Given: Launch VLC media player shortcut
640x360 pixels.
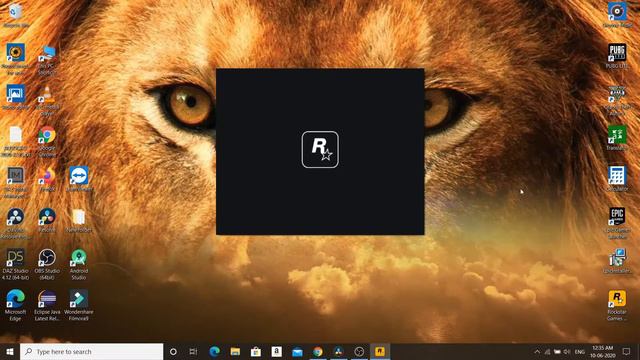Looking at the screenshot, I should (x=47, y=100).
